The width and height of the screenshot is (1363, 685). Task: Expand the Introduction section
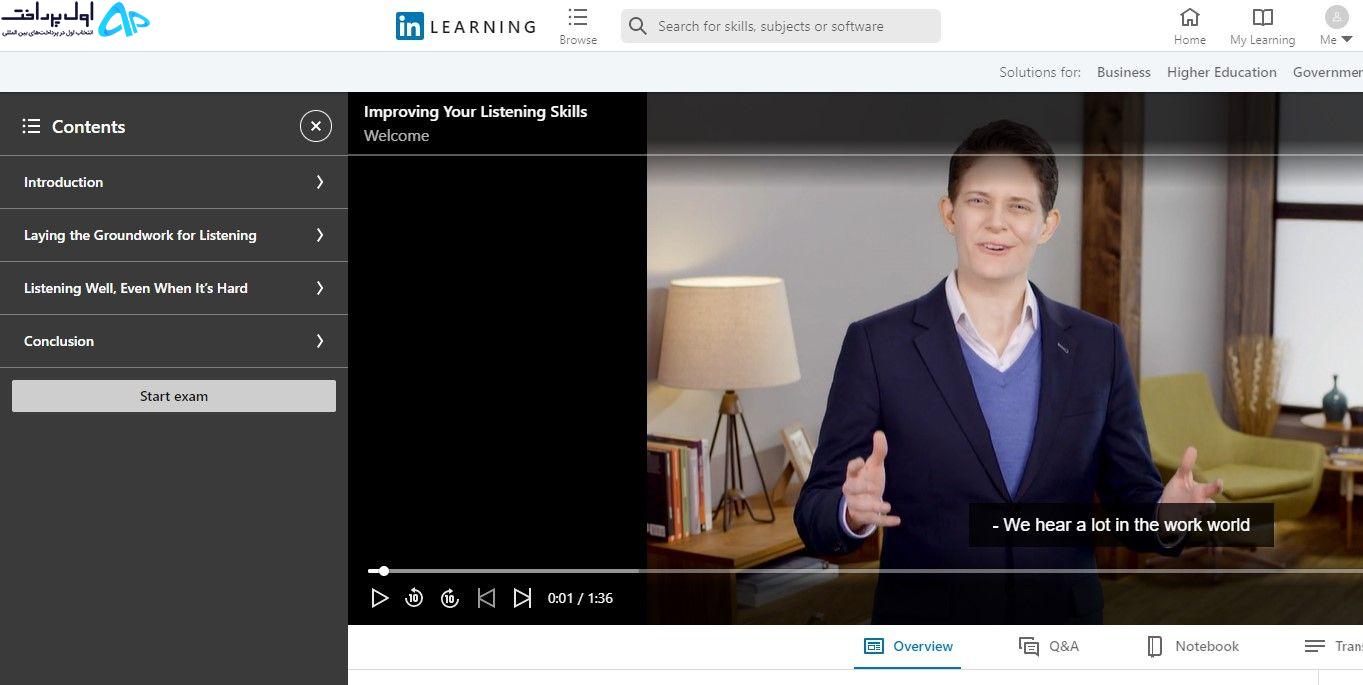click(174, 182)
